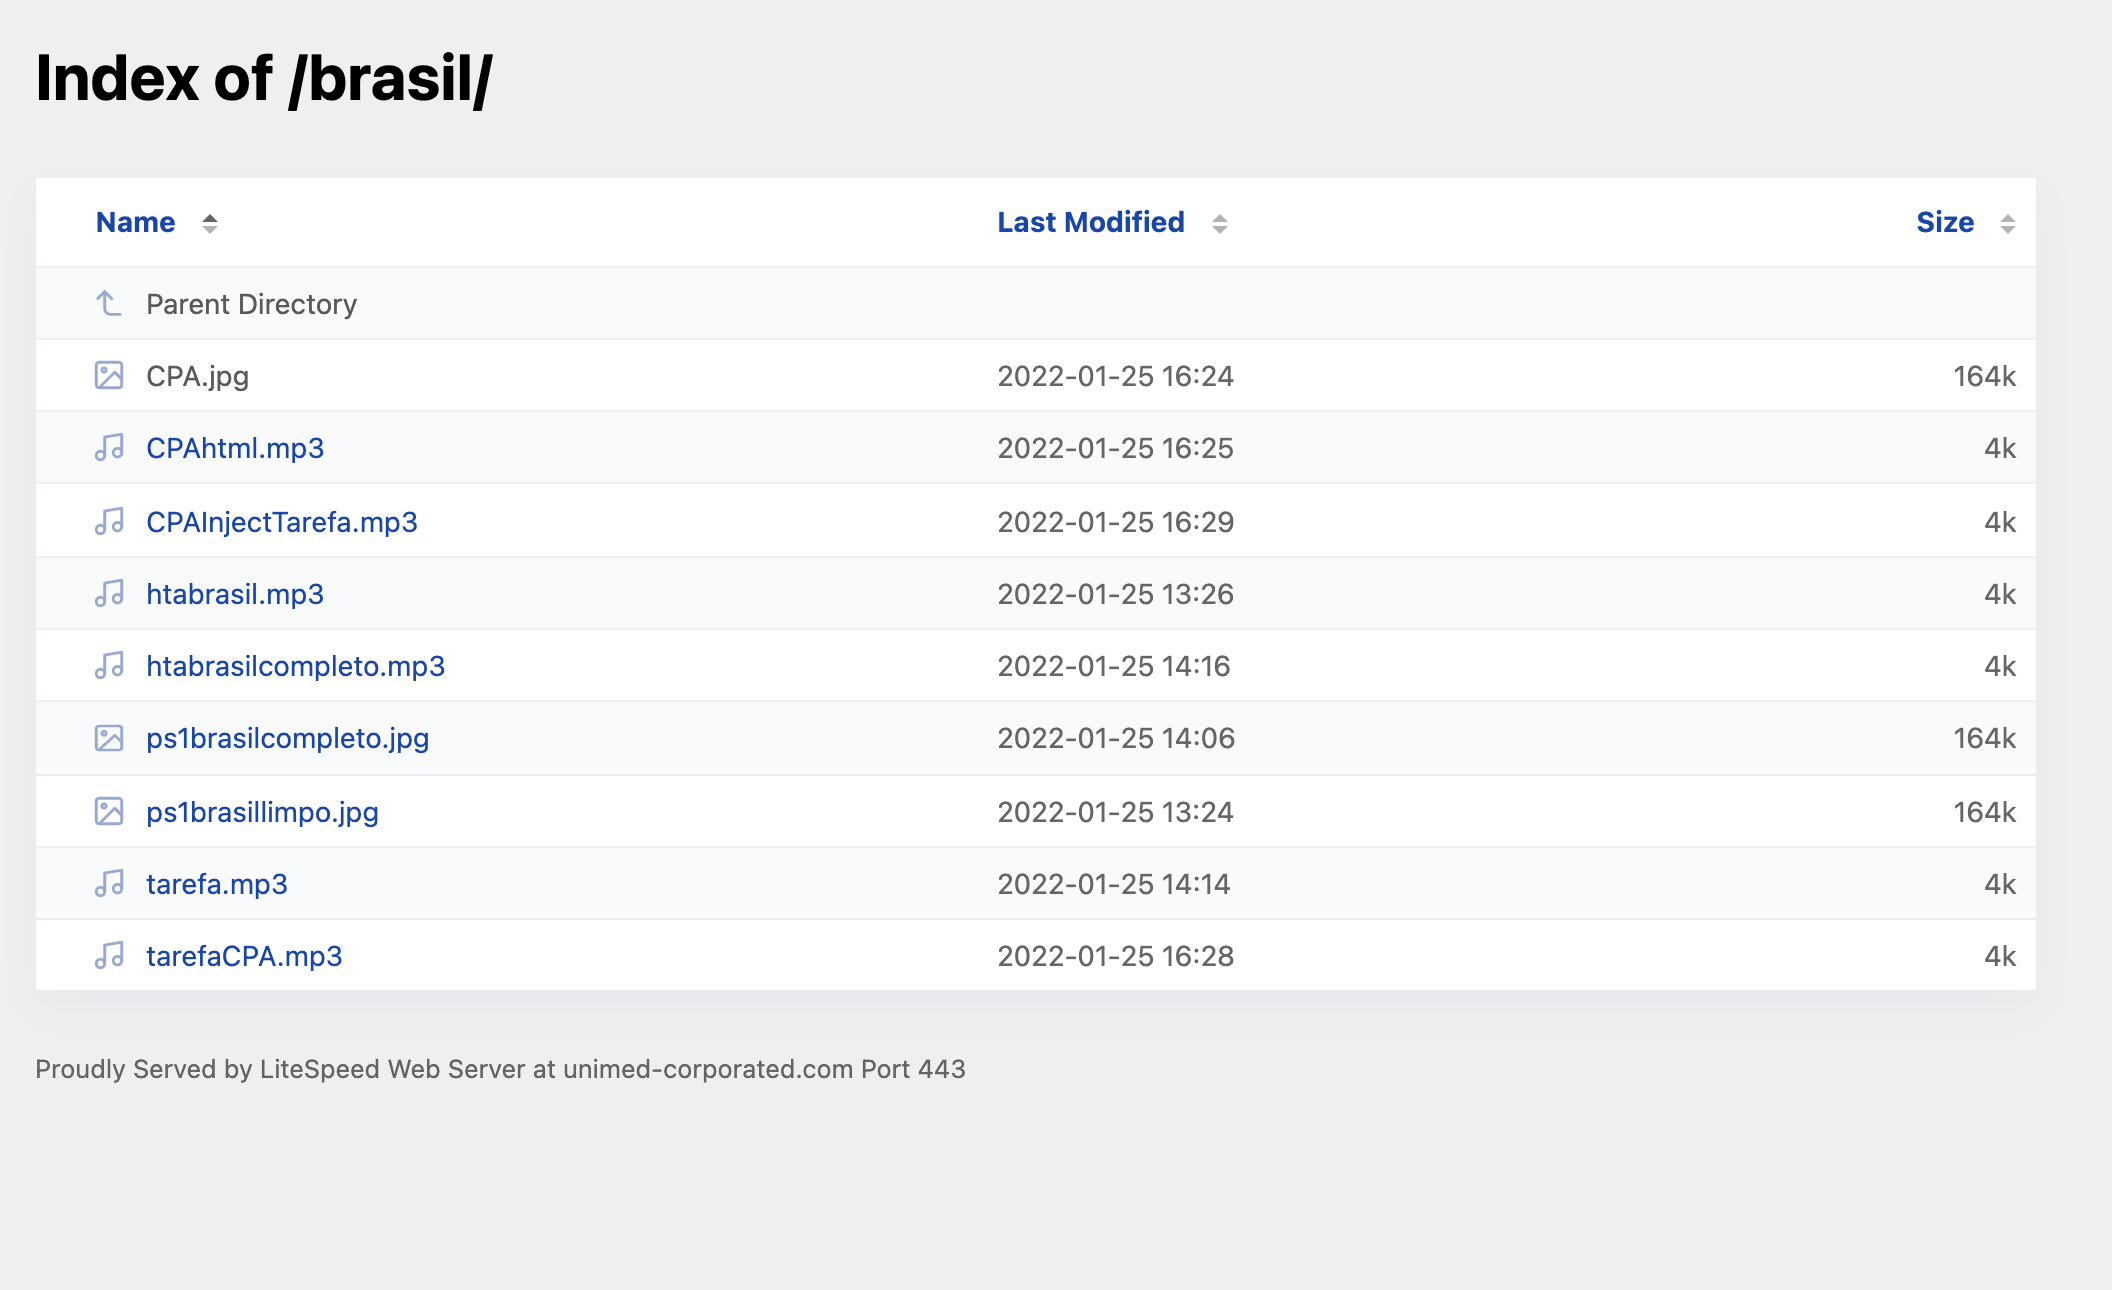The height and width of the screenshot is (1290, 2112).
Task: Toggle the sort arrows next to Size
Action: 2007,223
